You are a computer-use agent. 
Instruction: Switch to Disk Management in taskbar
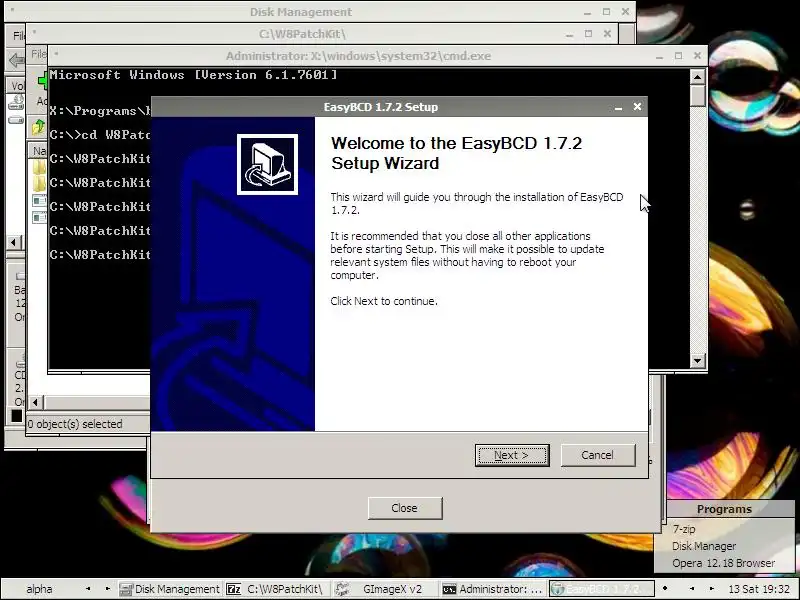(169, 589)
